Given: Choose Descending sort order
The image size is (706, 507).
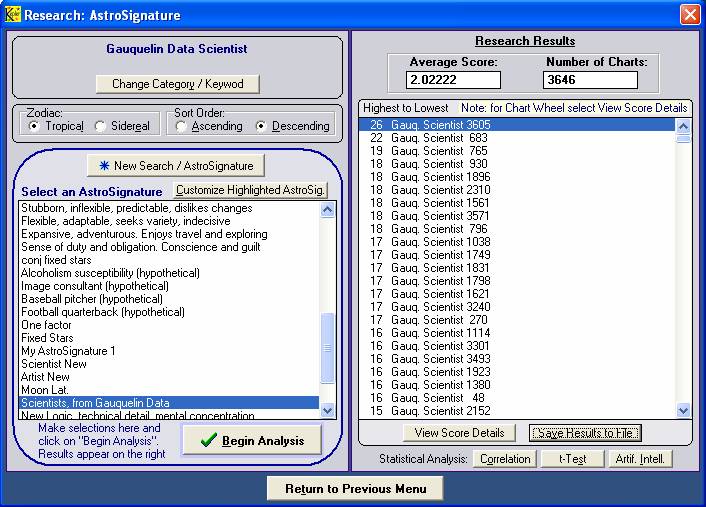Looking at the screenshot, I should tap(263, 126).
